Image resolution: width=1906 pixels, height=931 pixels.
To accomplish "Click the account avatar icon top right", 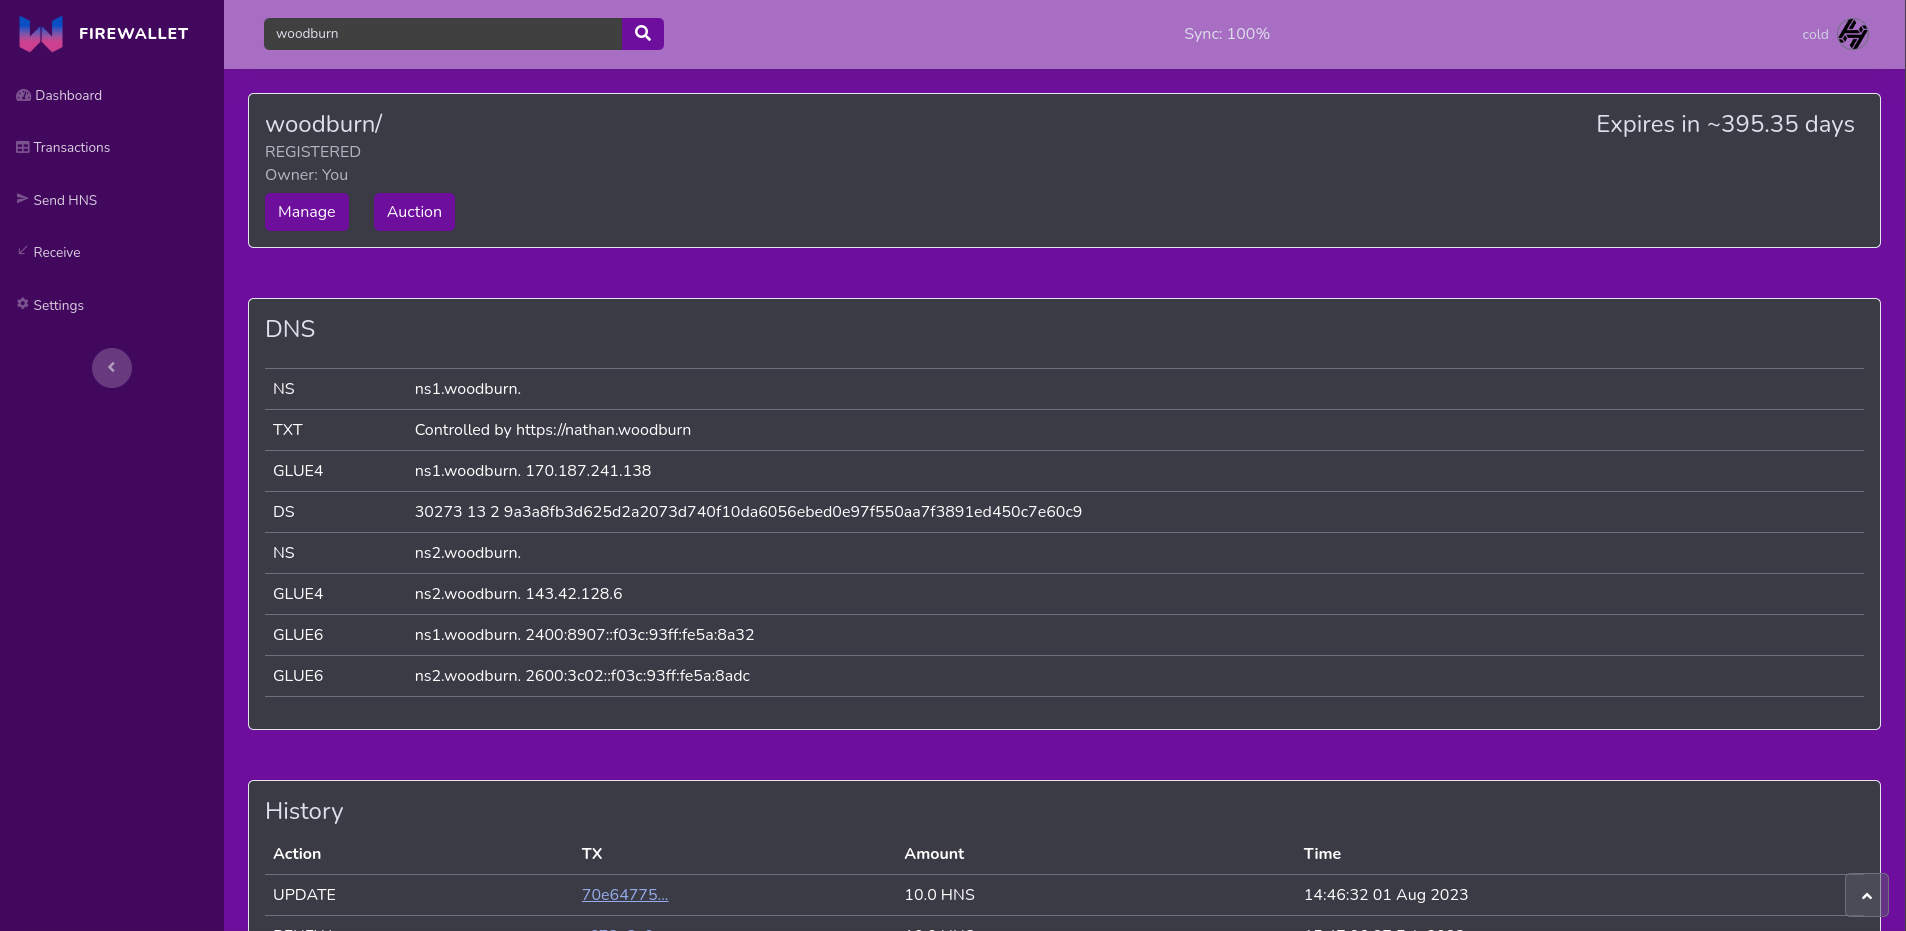I will point(1852,33).
